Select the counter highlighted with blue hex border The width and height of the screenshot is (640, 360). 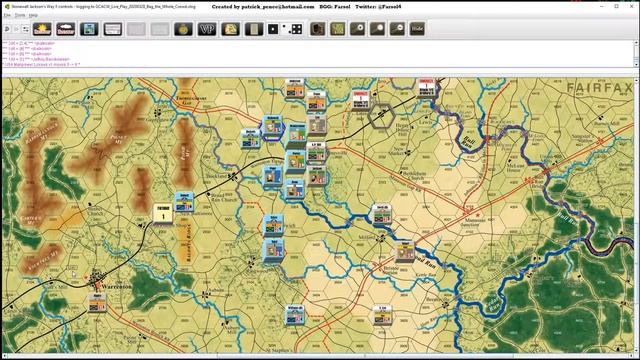tap(273, 126)
